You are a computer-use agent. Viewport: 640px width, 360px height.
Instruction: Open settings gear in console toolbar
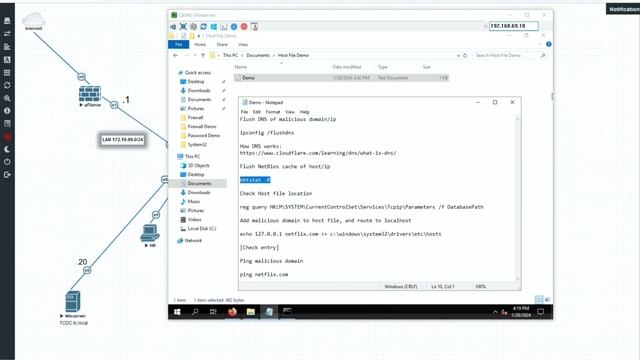[x=193, y=27]
